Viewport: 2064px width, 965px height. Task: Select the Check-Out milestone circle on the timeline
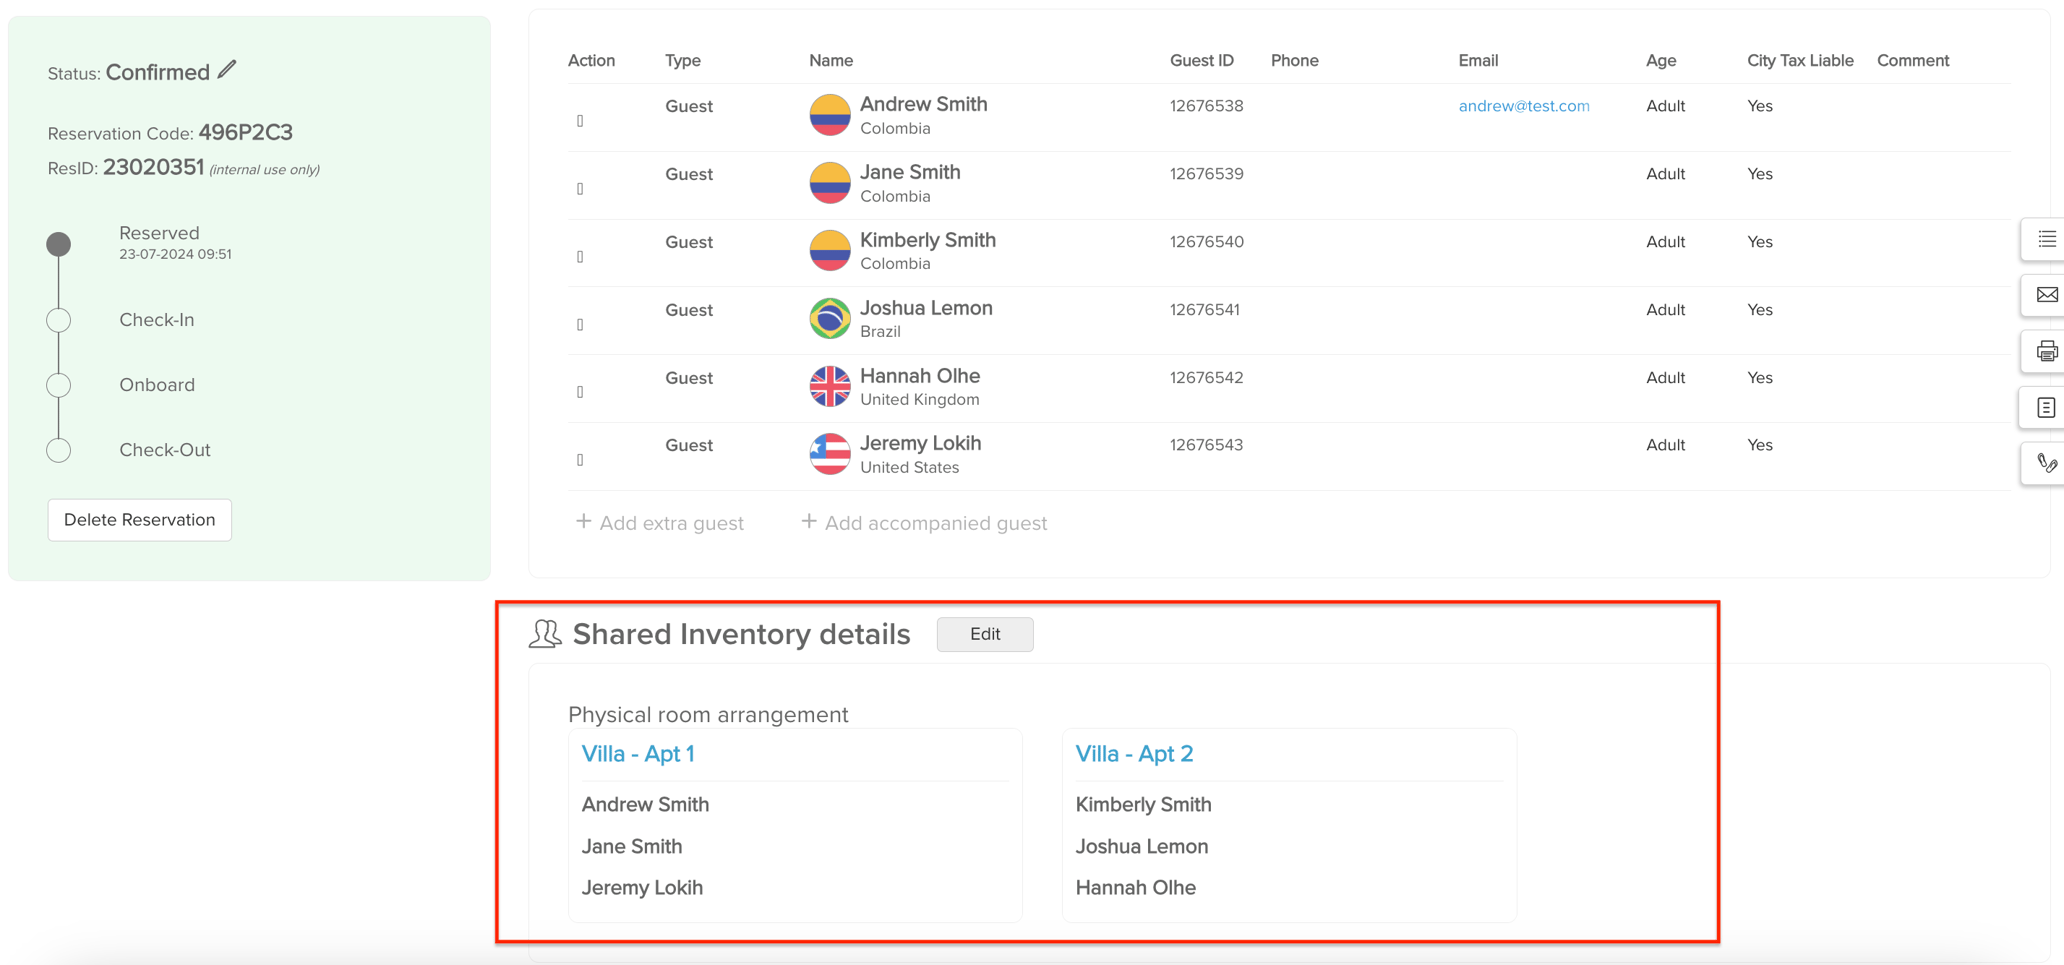tap(58, 450)
